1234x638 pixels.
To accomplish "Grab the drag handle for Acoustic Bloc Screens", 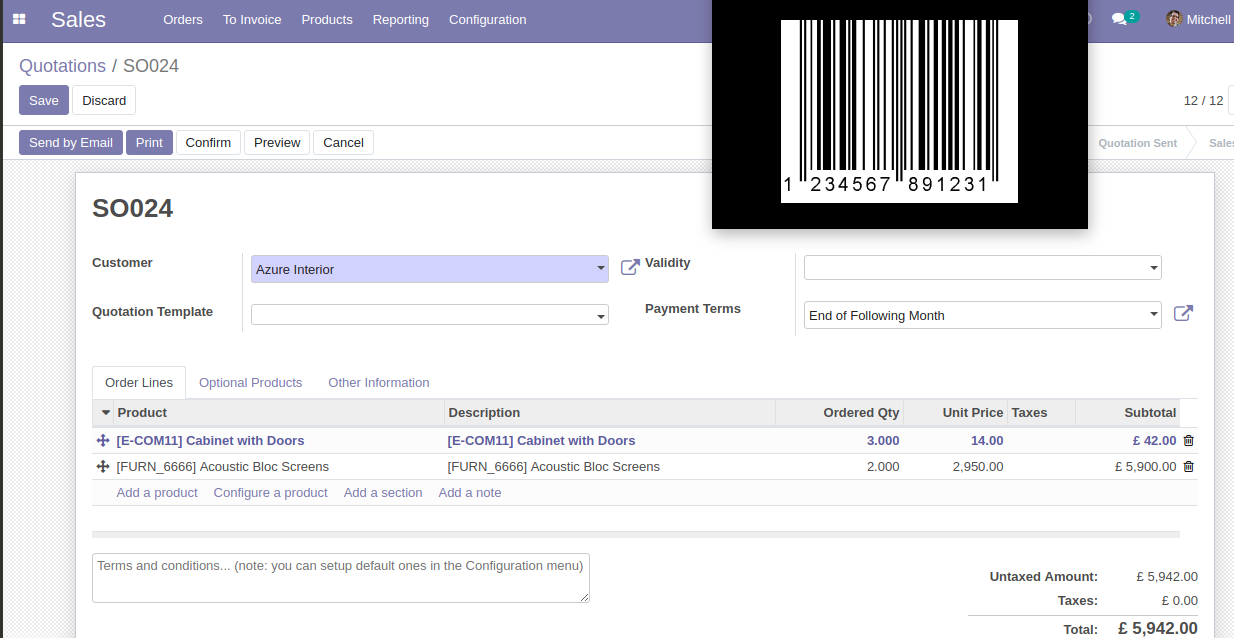I will pyautogui.click(x=102, y=466).
